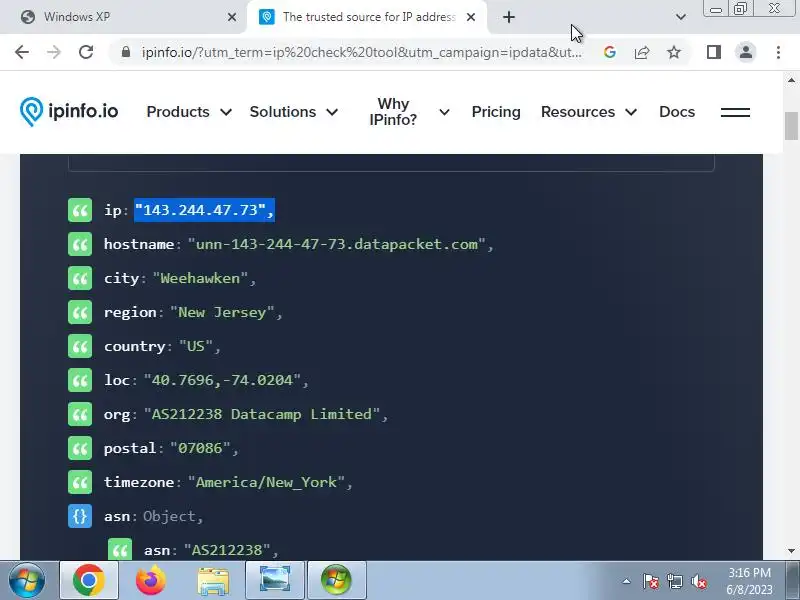Screen dimensions: 800x600
Task: Open the Windows Start menu
Action: point(27,580)
